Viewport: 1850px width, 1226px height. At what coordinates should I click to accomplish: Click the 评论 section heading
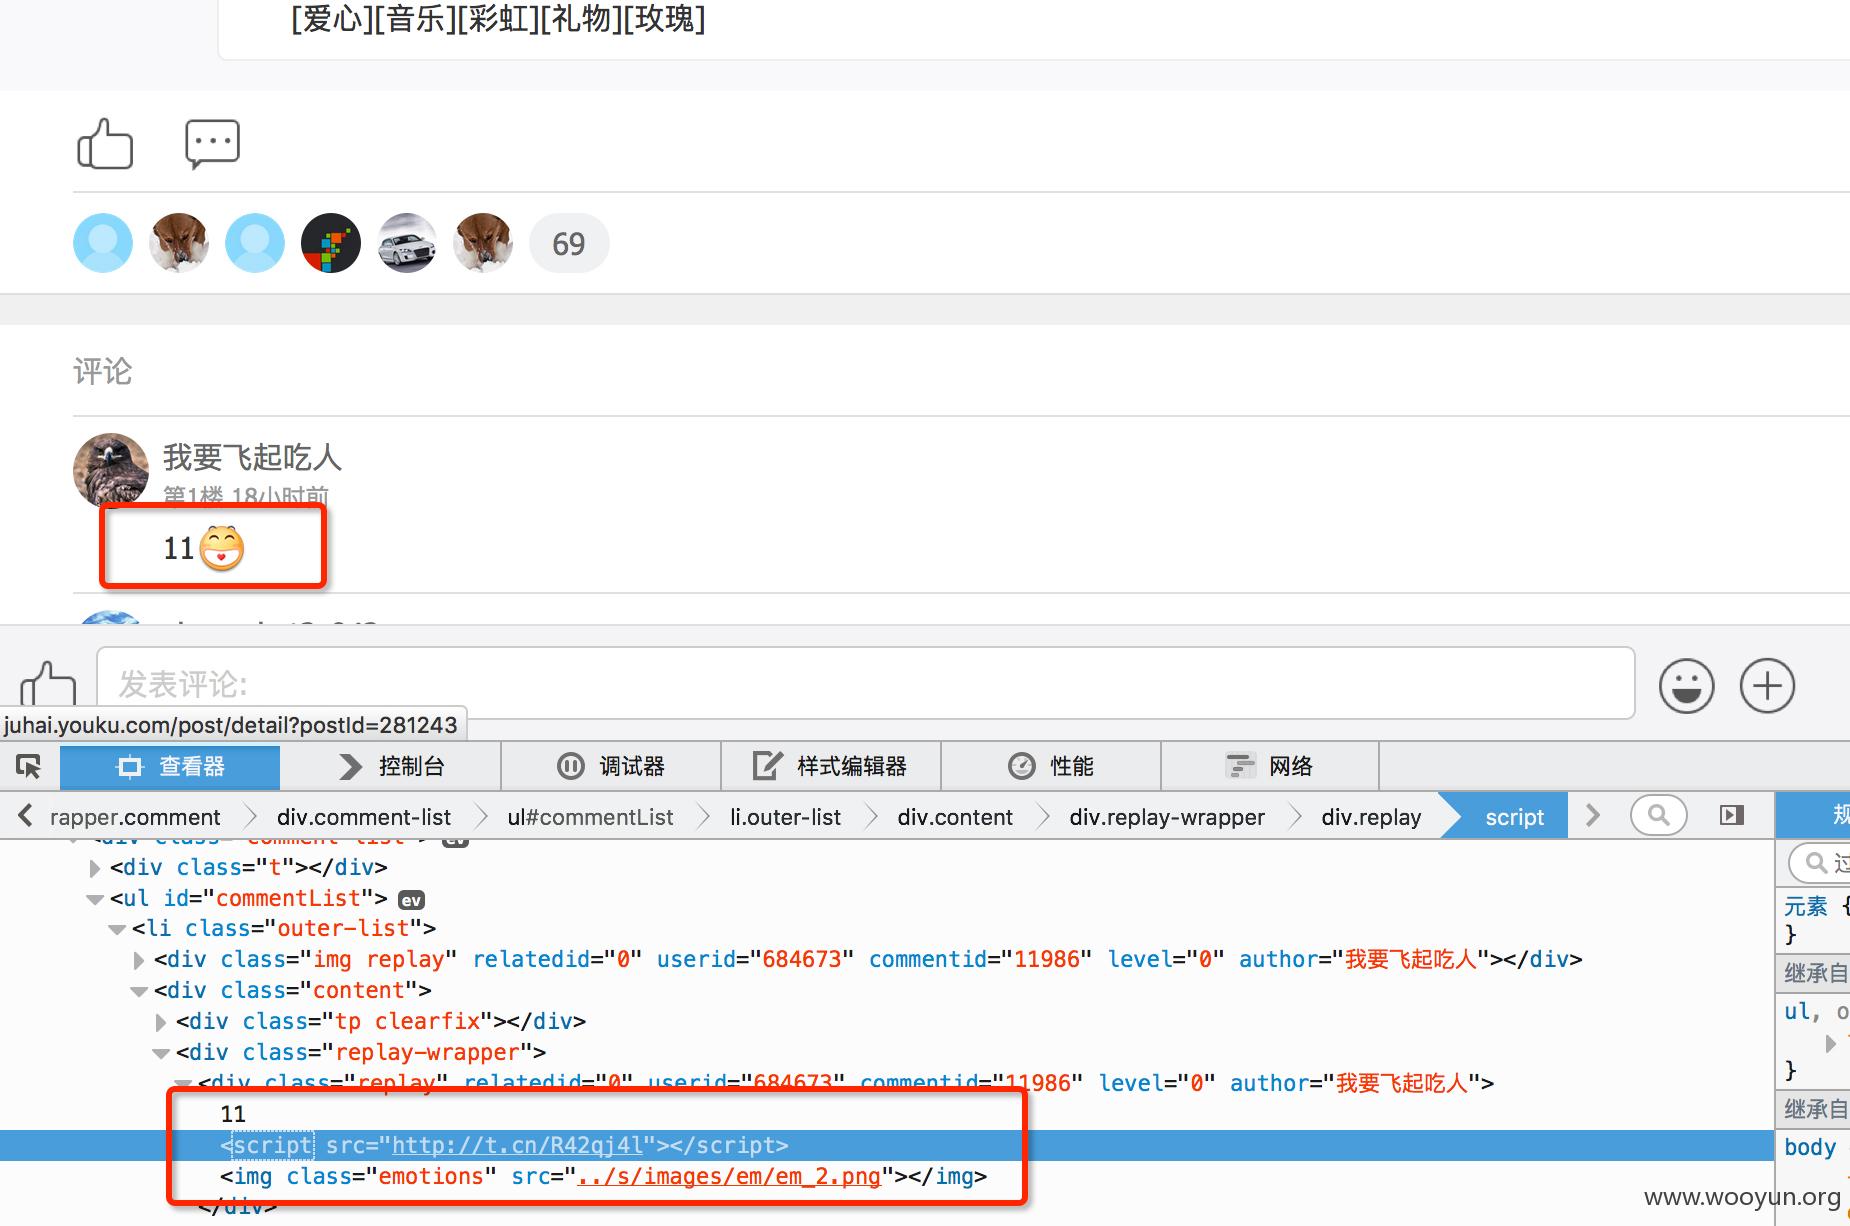pos(103,371)
